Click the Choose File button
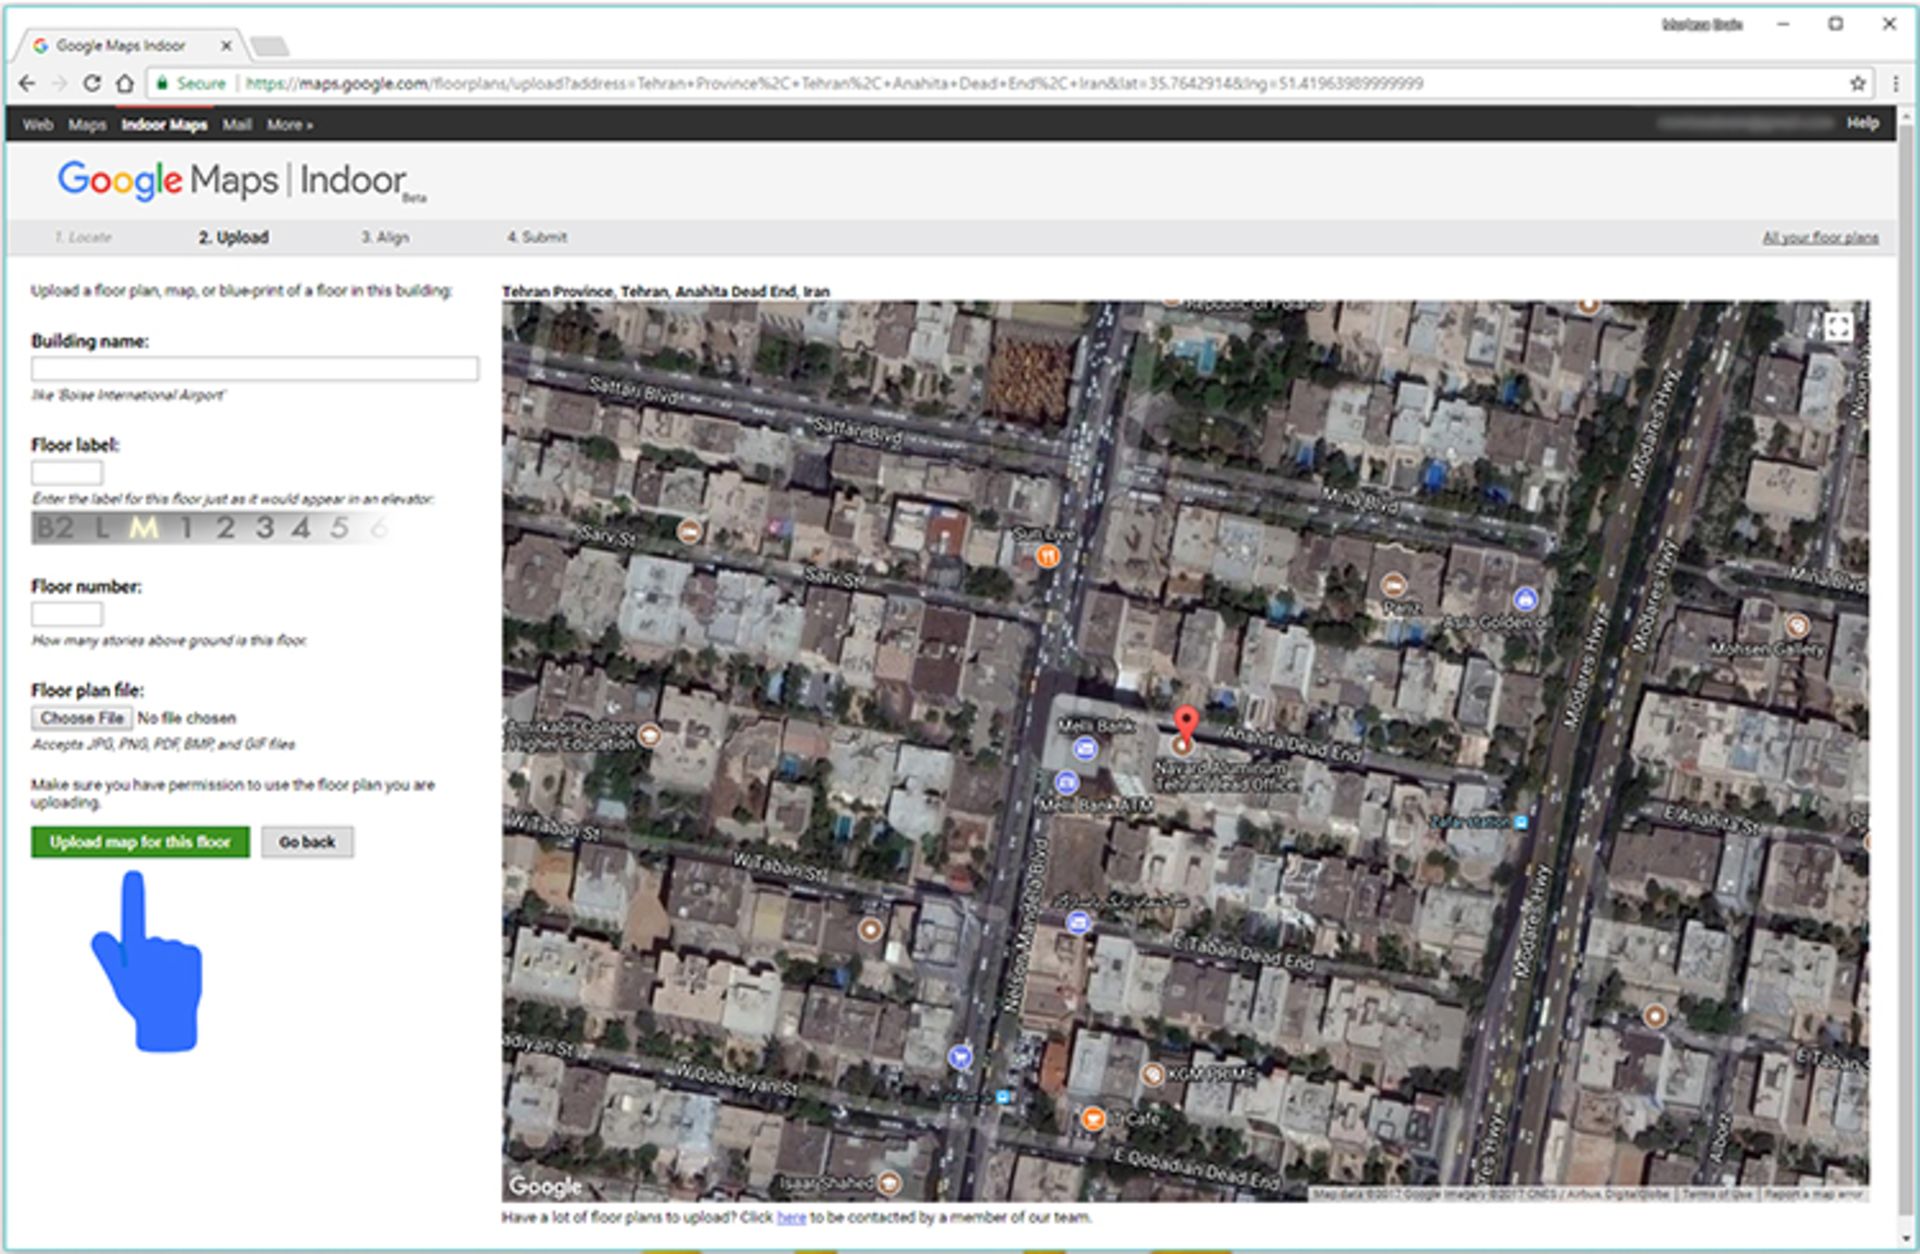1920x1254 pixels. pyautogui.click(x=82, y=718)
